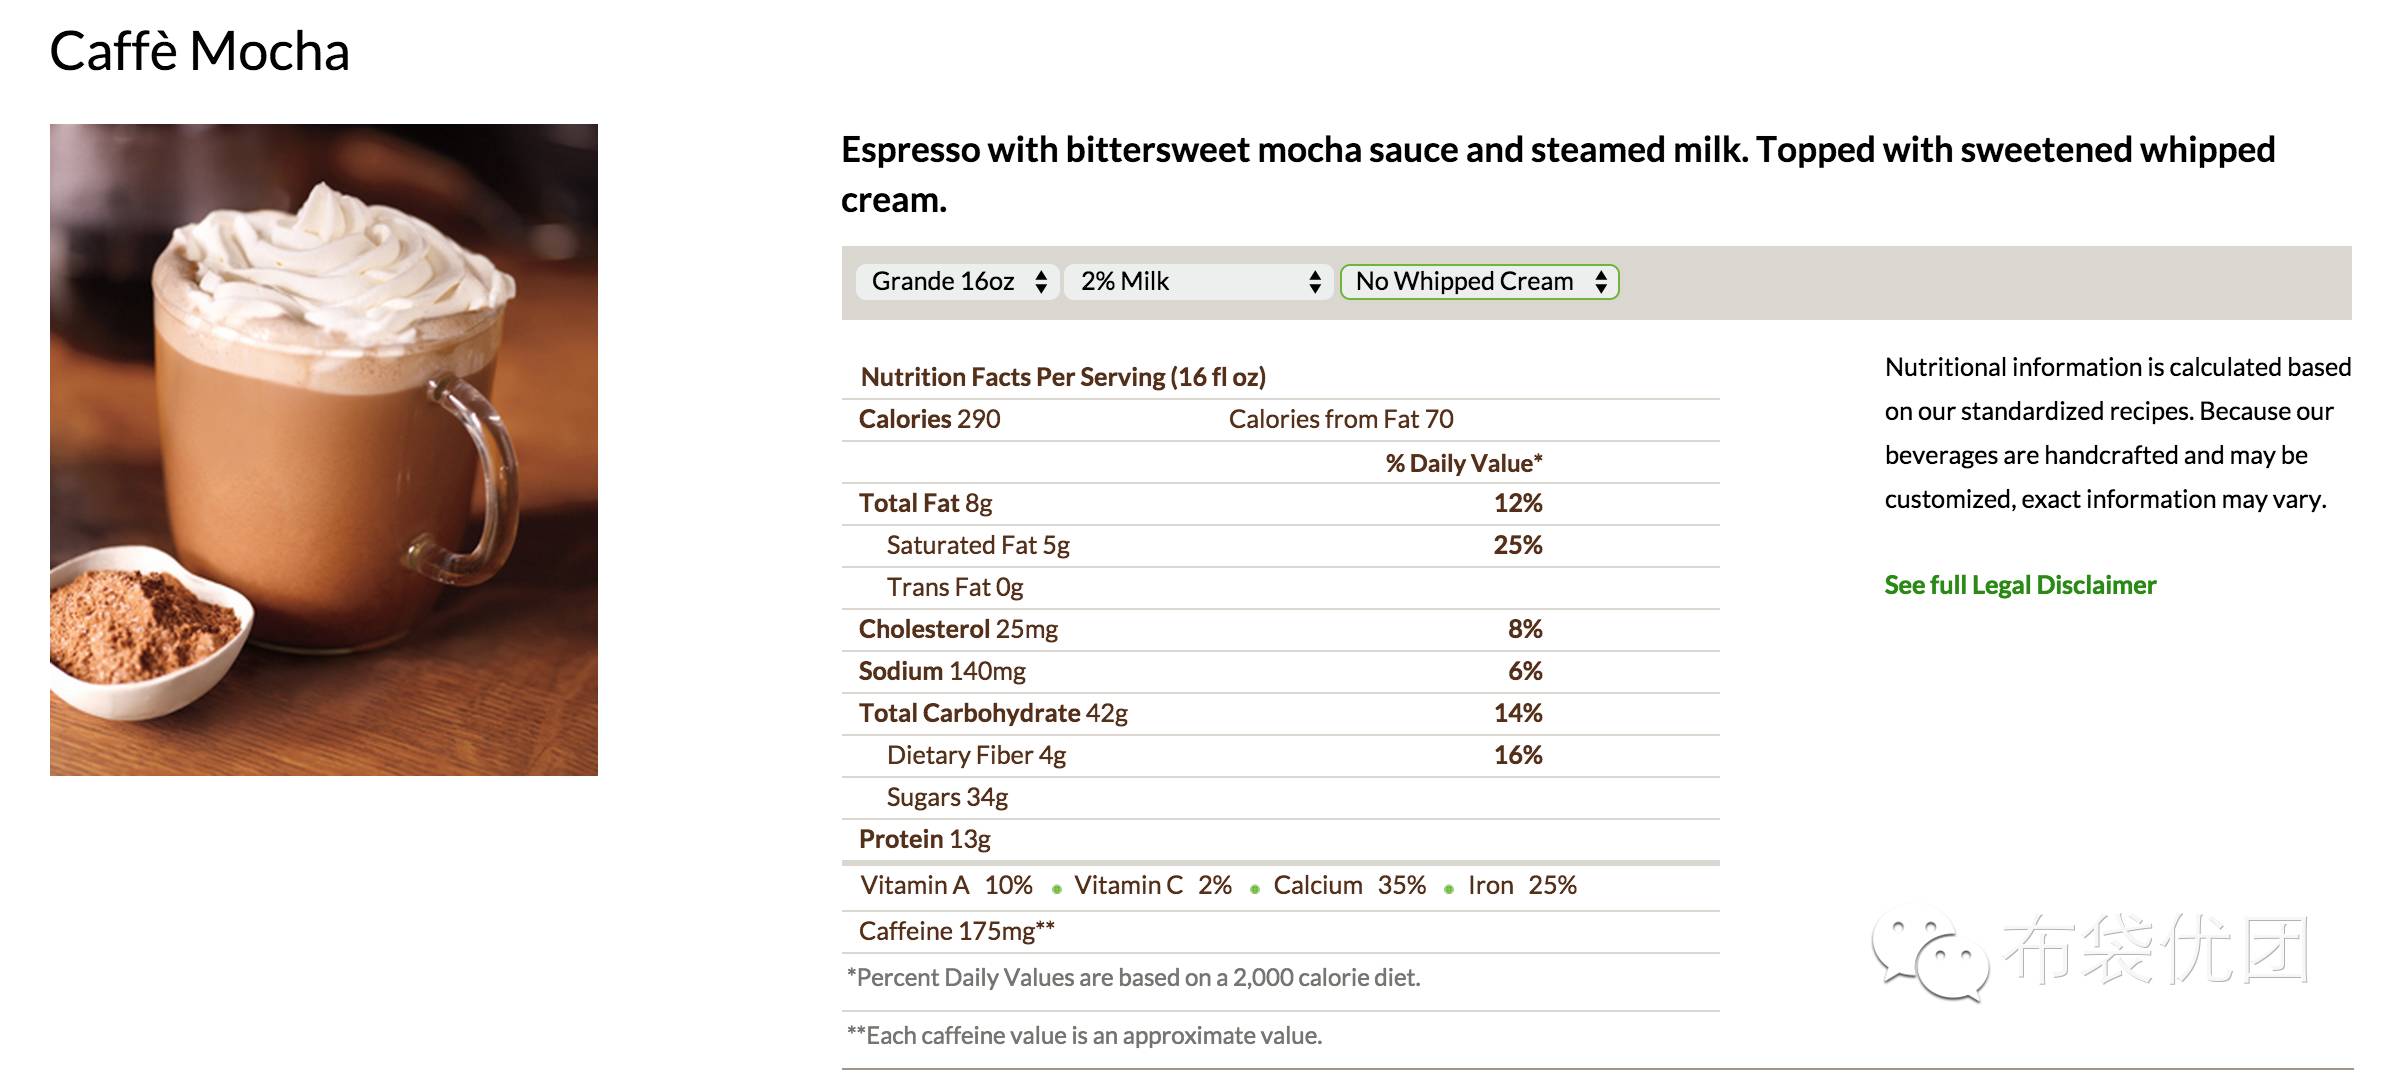Image resolution: width=2390 pixels, height=1074 pixels.
Task: Click the % Daily Value column header
Action: 1464,463
